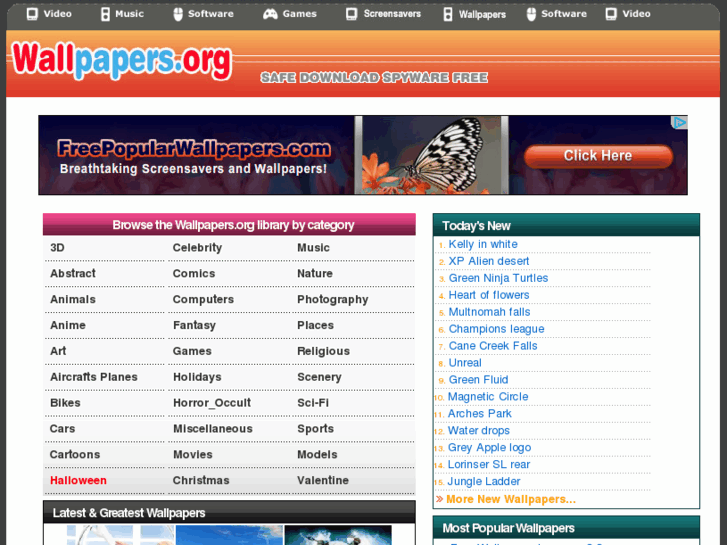727x545 pixels.
Task: Open Magnetic Circle wallpaper link
Action: [x=488, y=397]
